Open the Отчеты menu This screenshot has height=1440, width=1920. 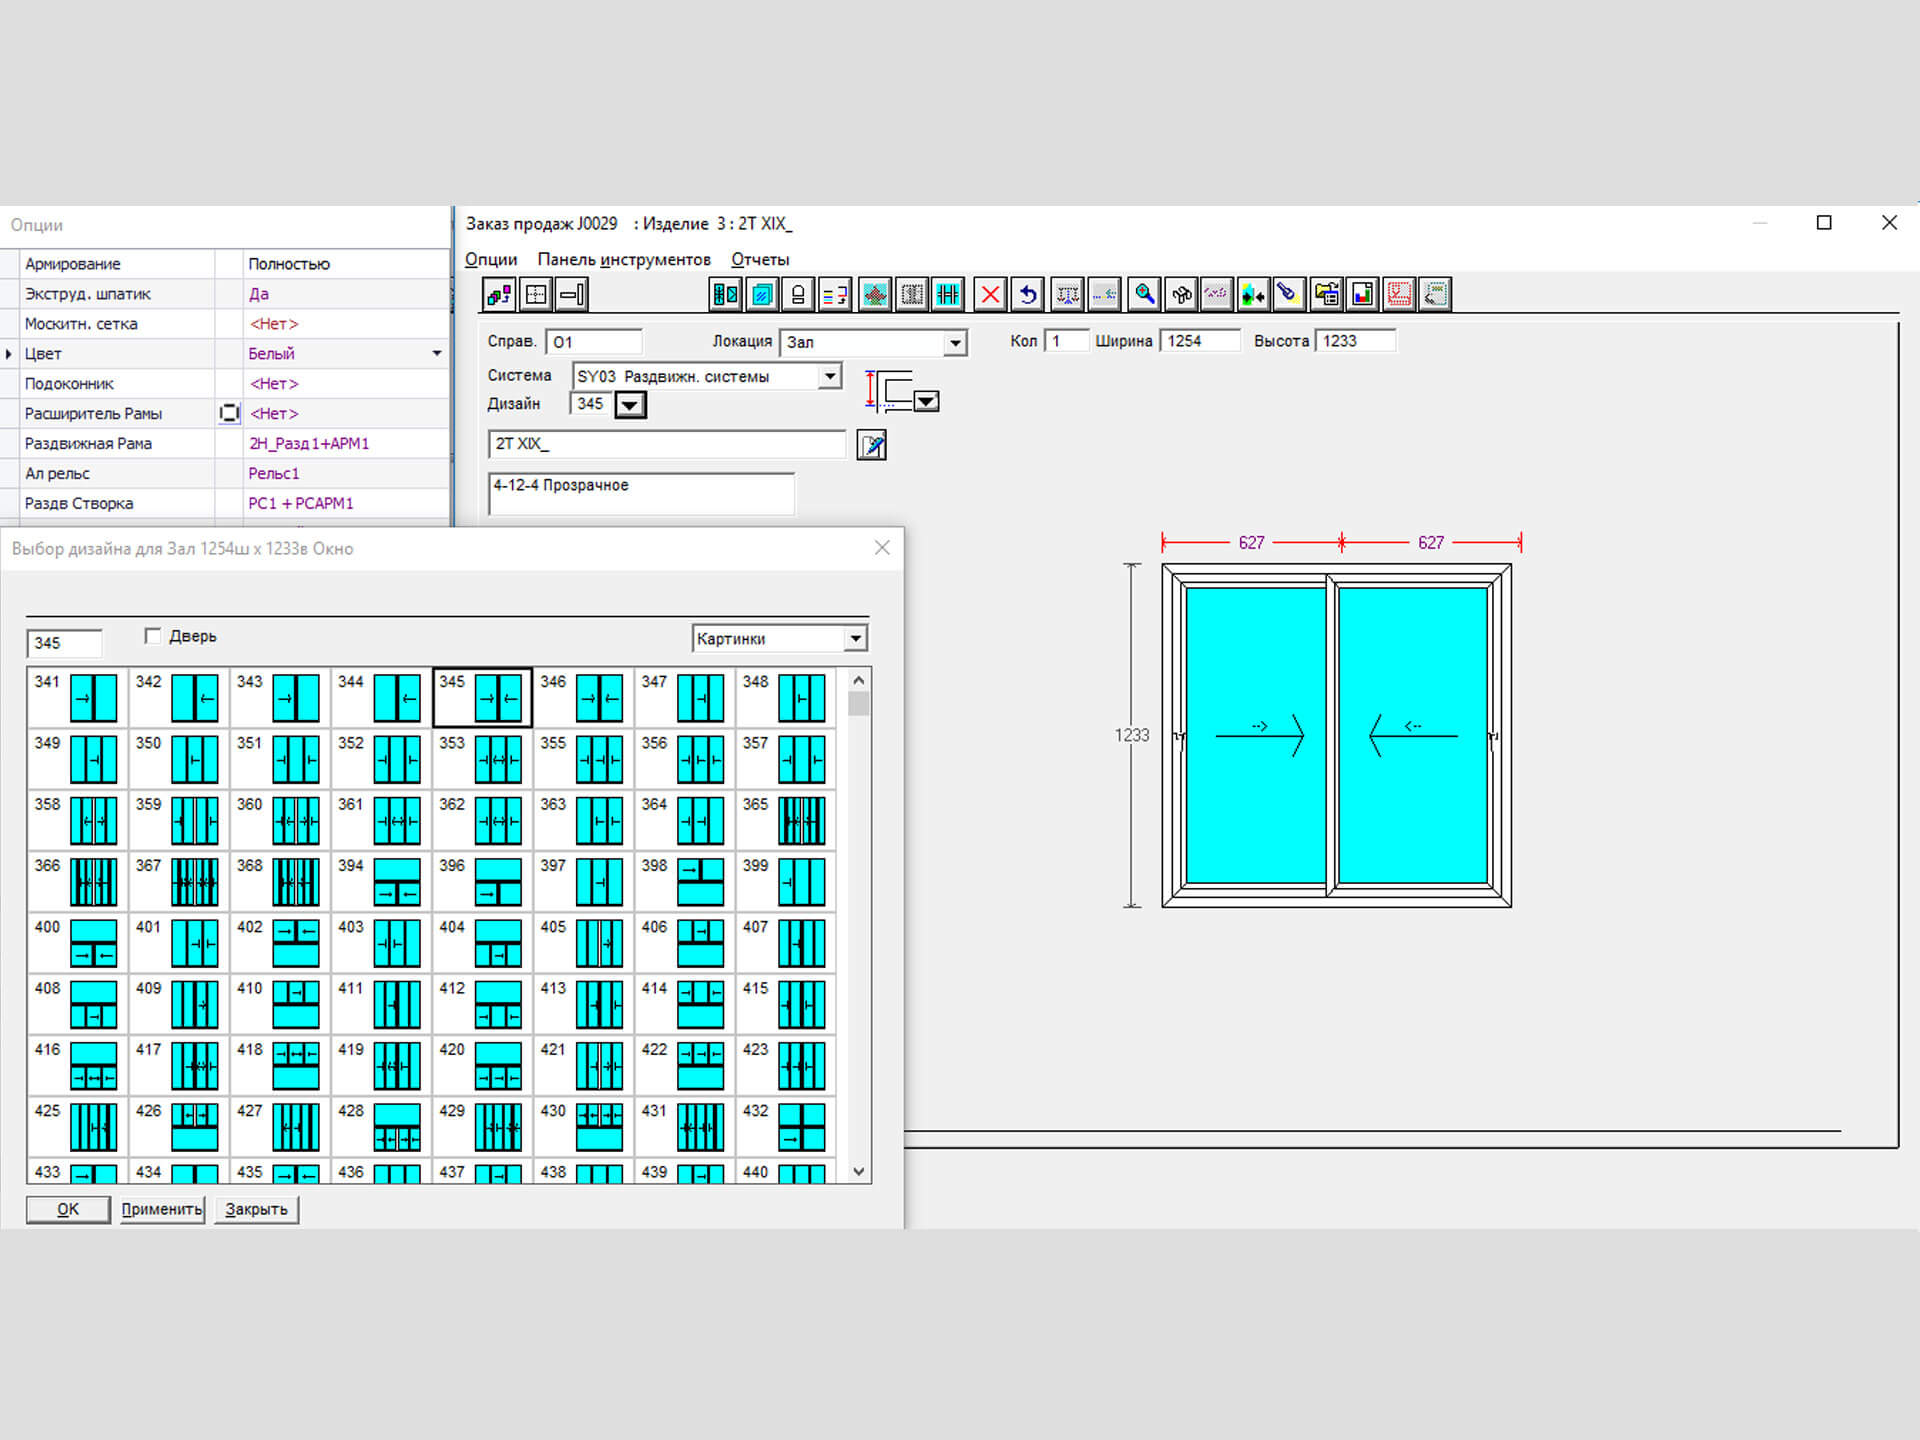click(x=759, y=260)
